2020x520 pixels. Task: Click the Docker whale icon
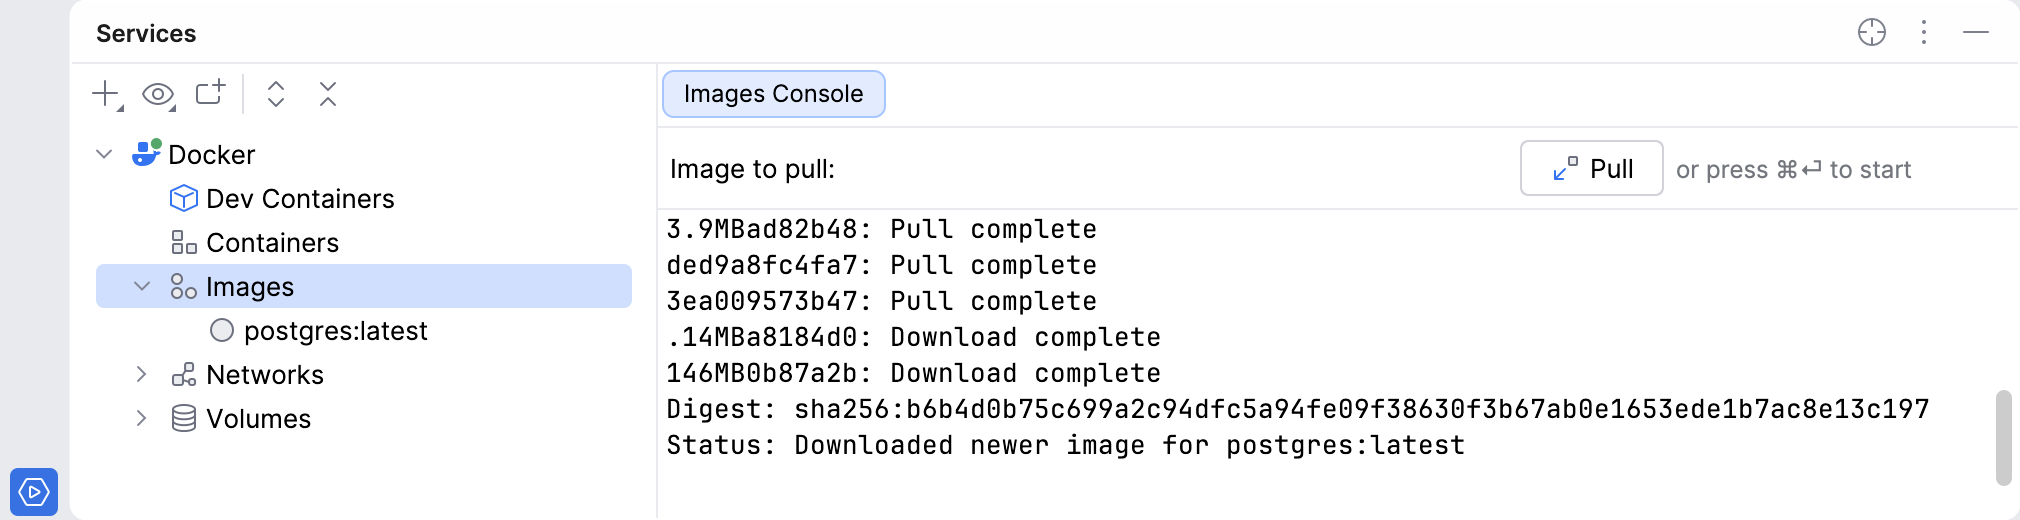pyautogui.click(x=146, y=154)
